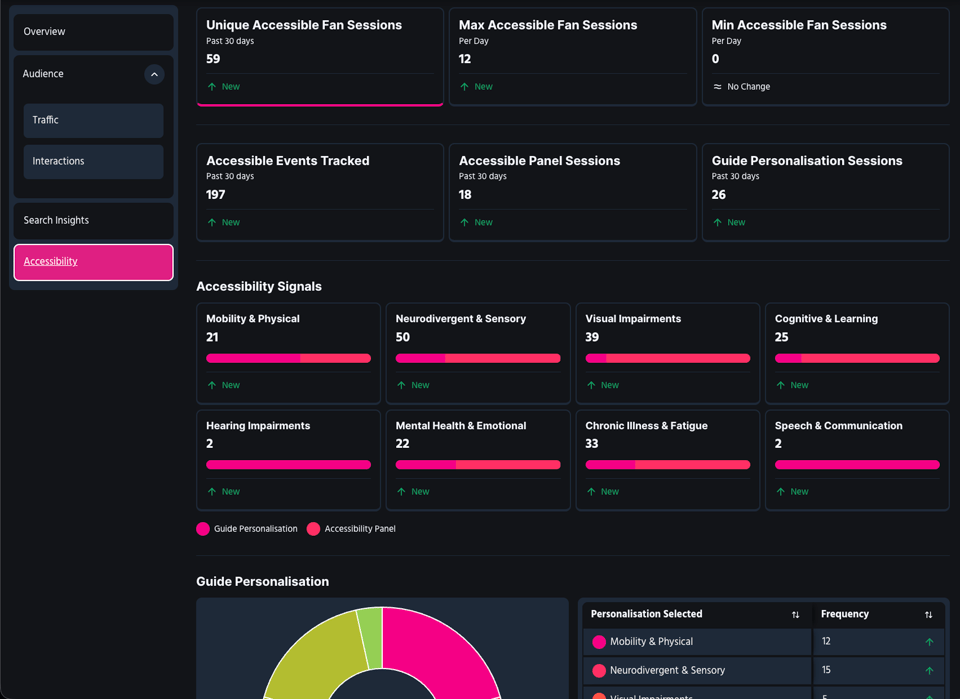Collapse the Audience section chevron
Screen dimensions: 960x699
point(154,74)
